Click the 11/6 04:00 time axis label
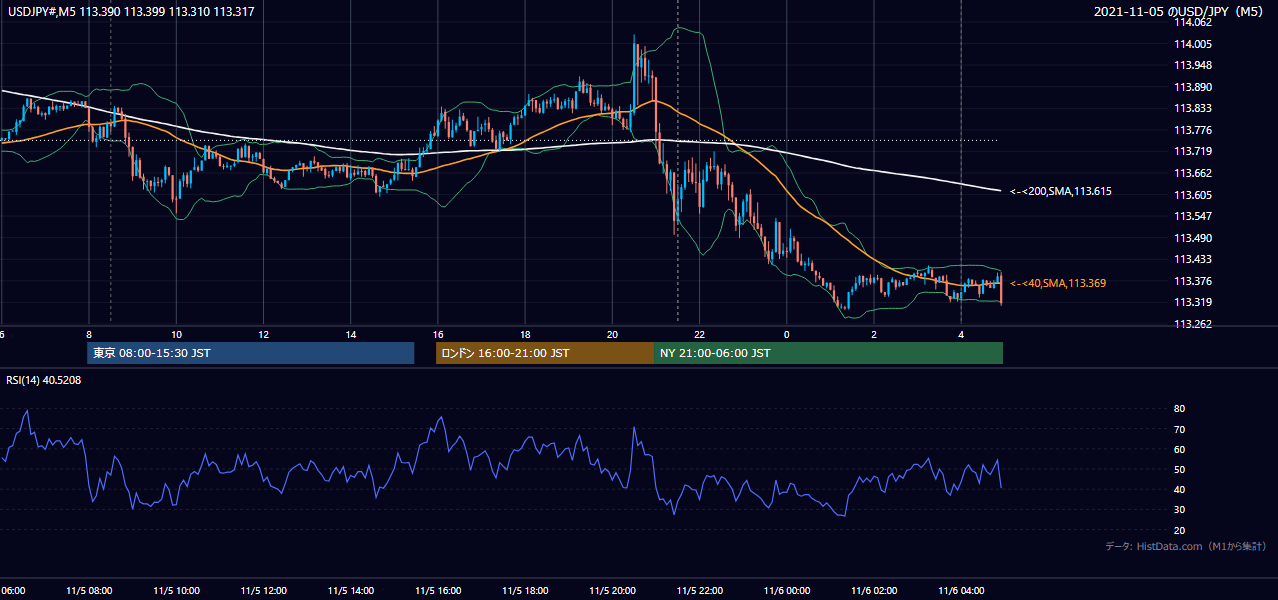This screenshot has height=600, width=1278. 961,590
